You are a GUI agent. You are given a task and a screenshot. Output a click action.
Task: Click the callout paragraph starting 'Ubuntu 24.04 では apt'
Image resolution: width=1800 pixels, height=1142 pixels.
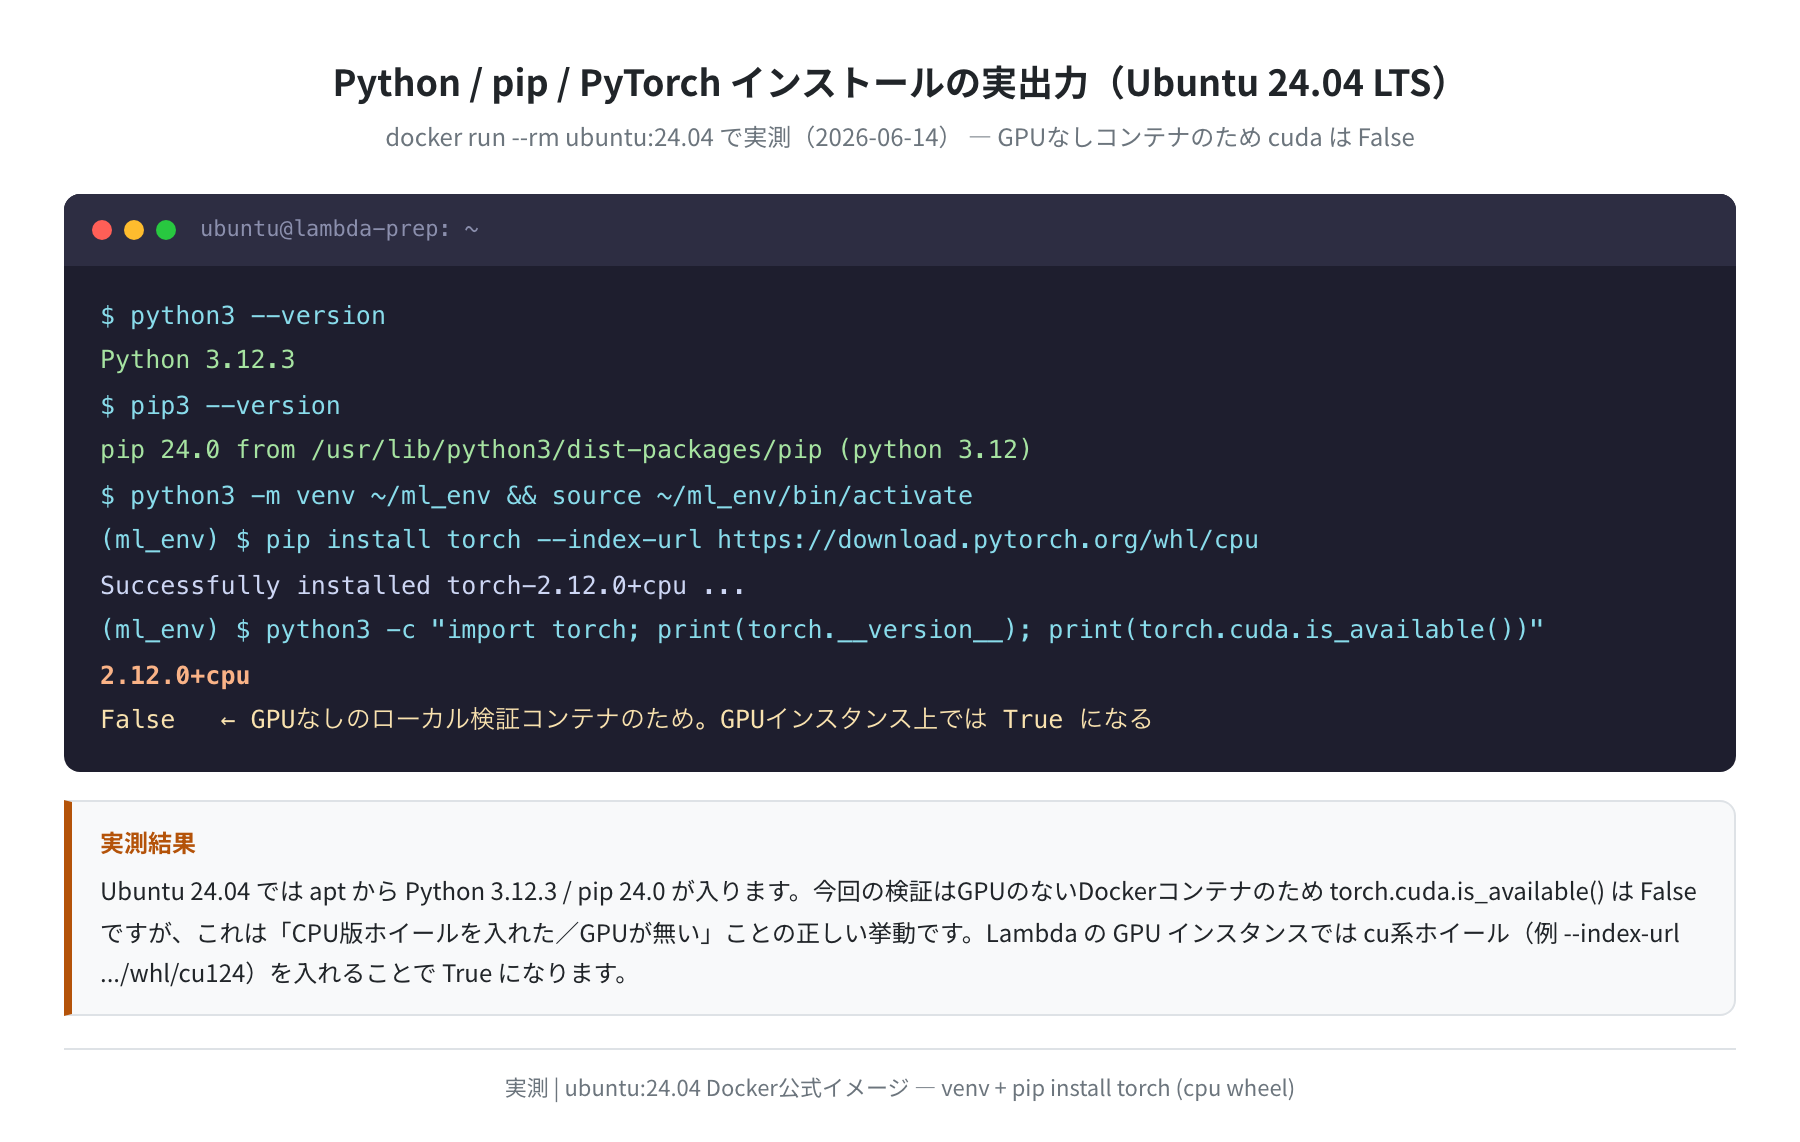pyautogui.click(x=898, y=932)
